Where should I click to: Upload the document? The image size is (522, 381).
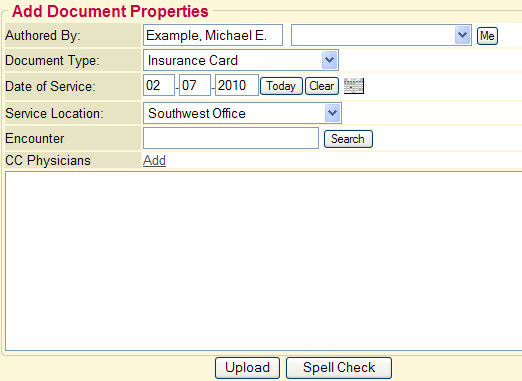[247, 368]
